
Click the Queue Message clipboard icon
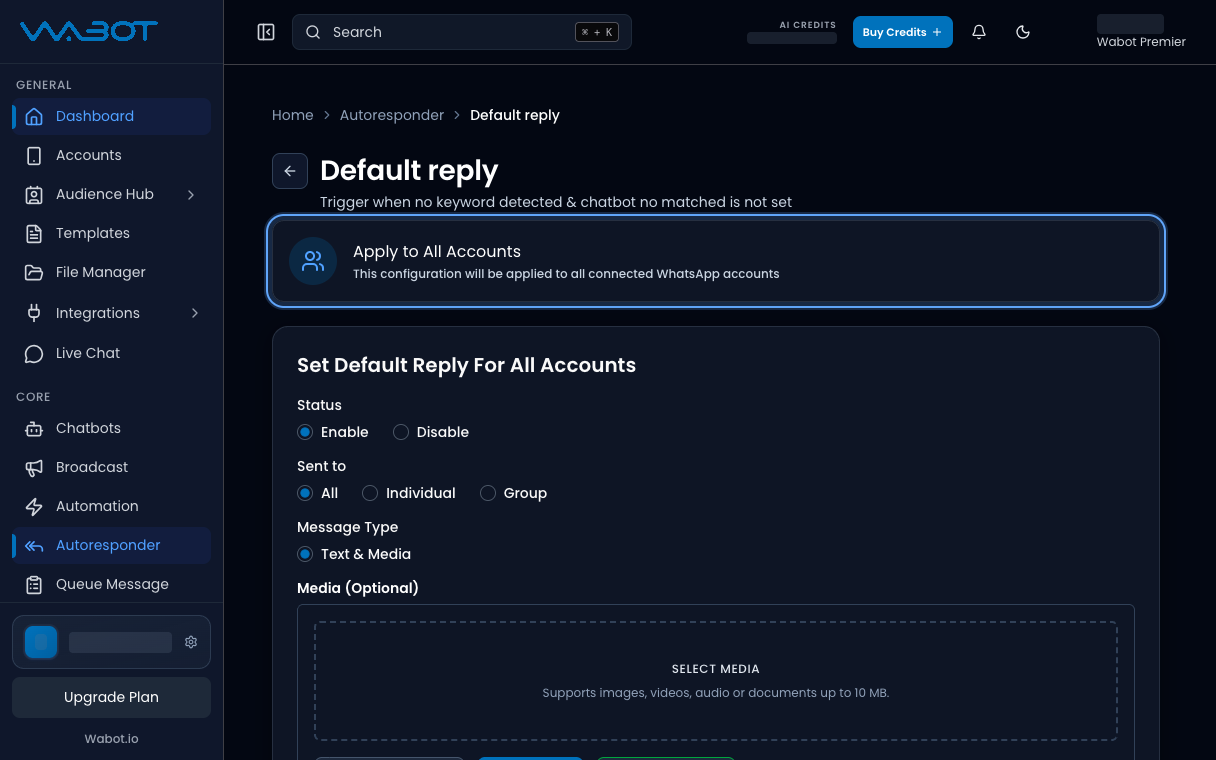[x=34, y=584]
